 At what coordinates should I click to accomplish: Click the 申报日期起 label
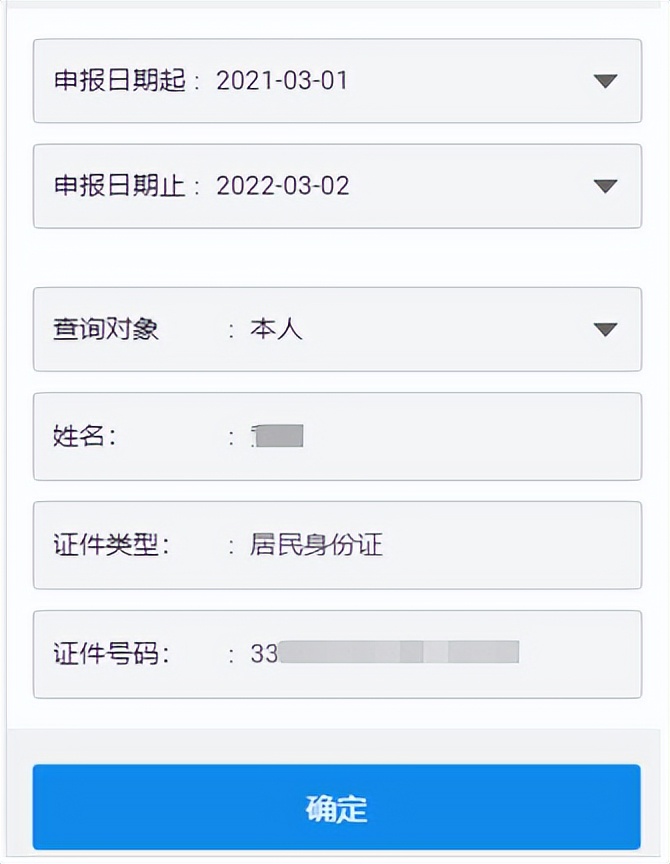click(107, 80)
